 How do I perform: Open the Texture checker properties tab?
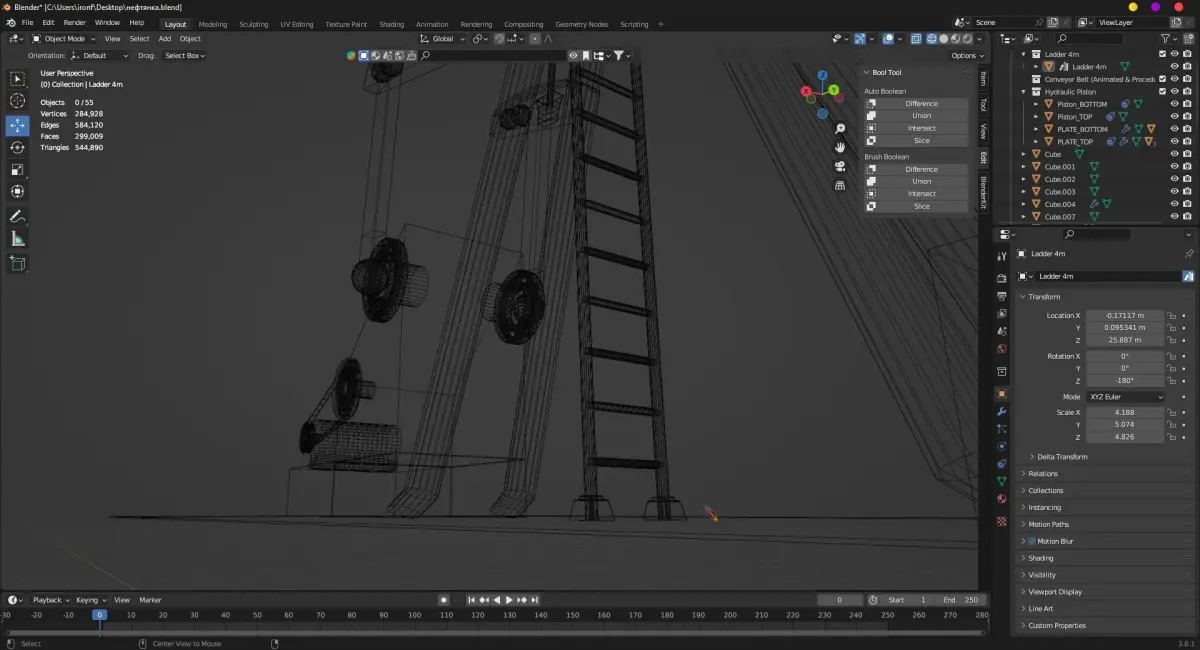tap(1002, 521)
